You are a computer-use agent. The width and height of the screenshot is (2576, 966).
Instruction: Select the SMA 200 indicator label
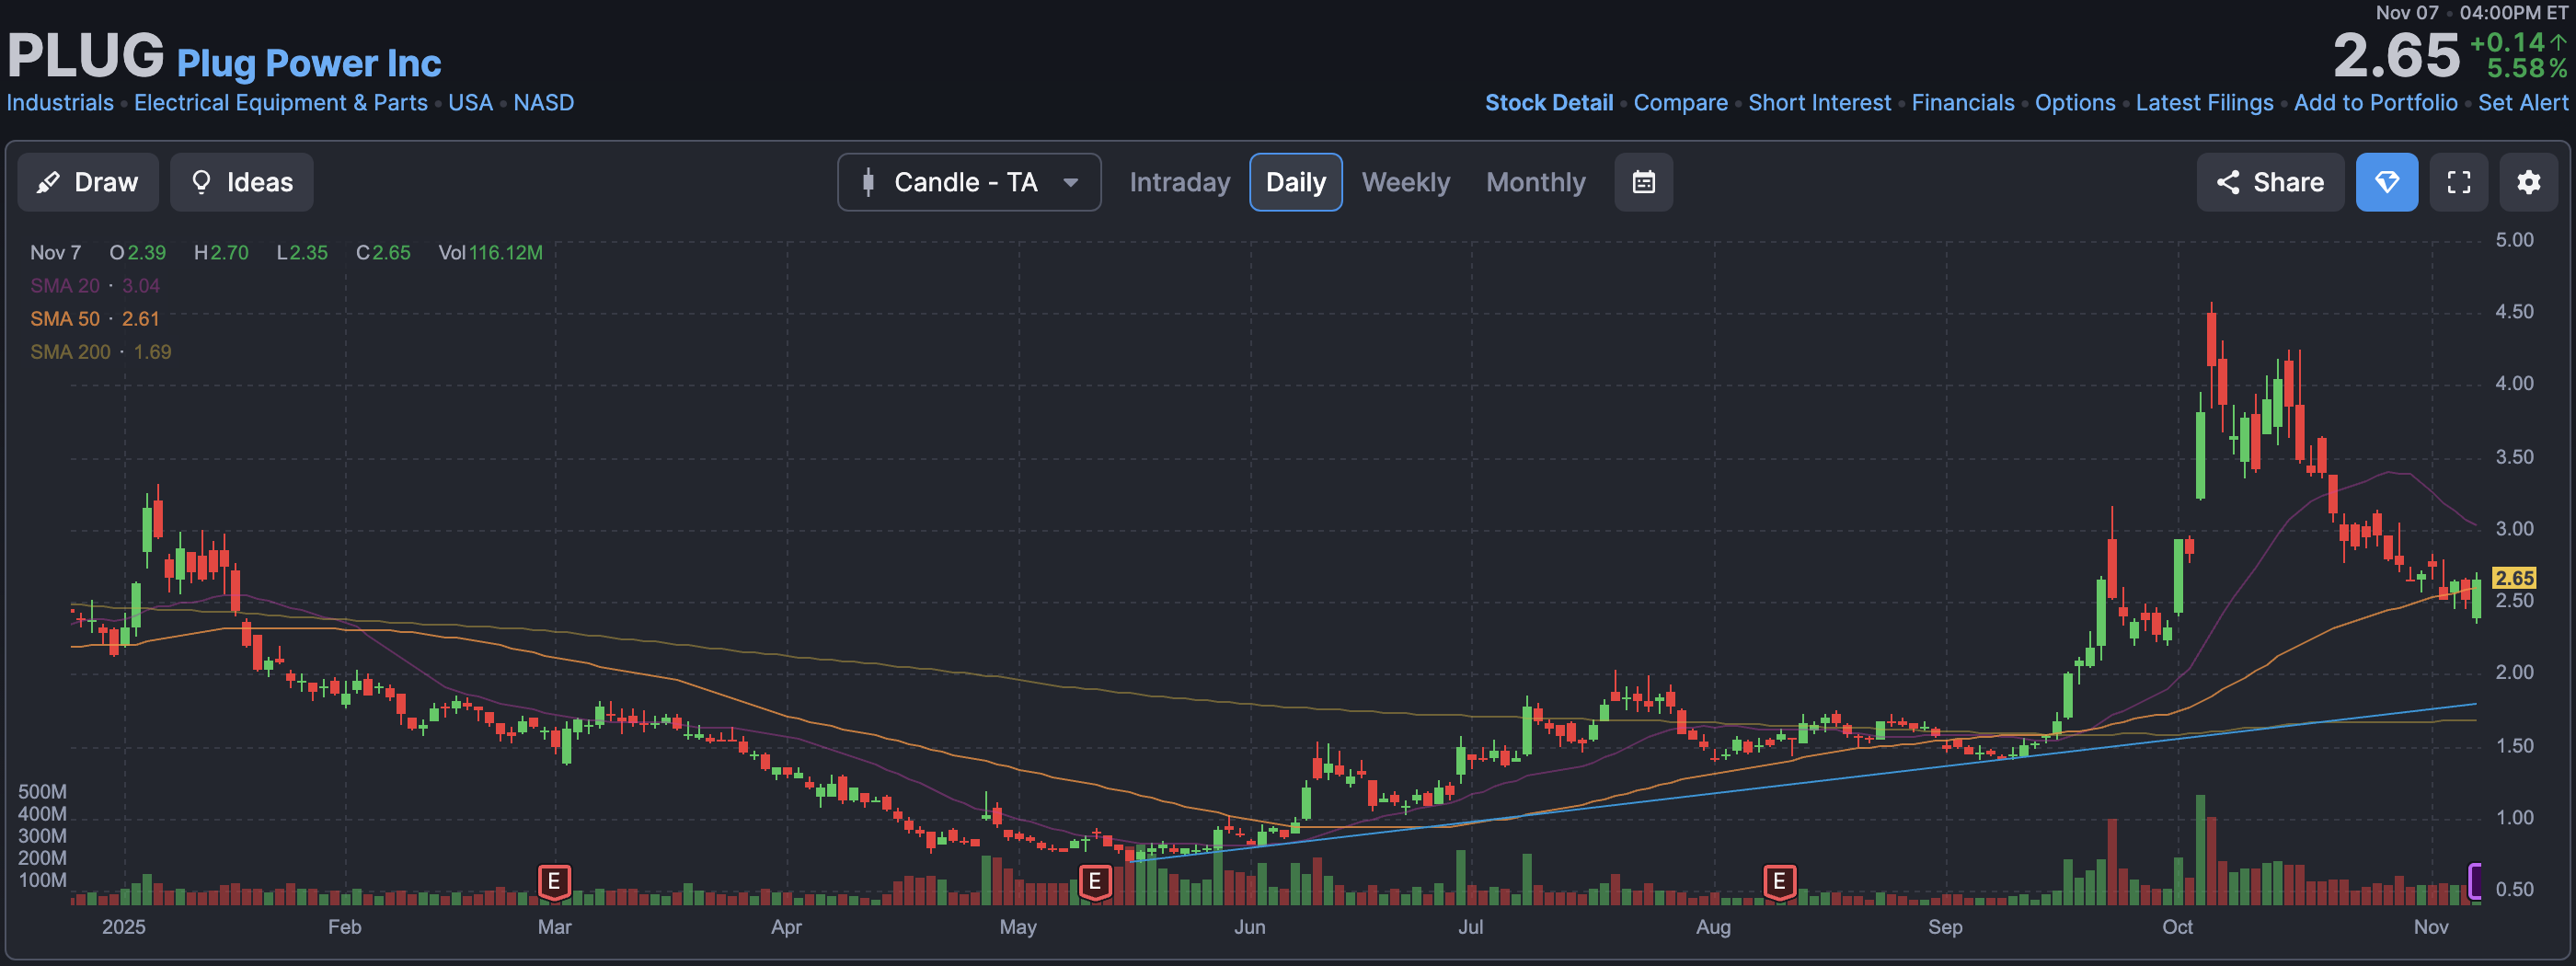[70, 352]
